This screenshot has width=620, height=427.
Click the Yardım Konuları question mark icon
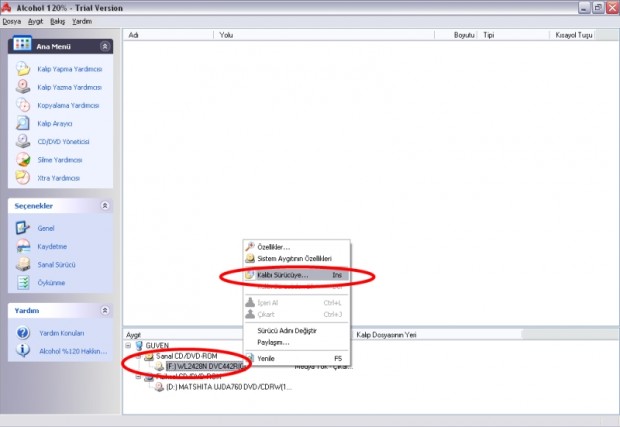coord(23,333)
